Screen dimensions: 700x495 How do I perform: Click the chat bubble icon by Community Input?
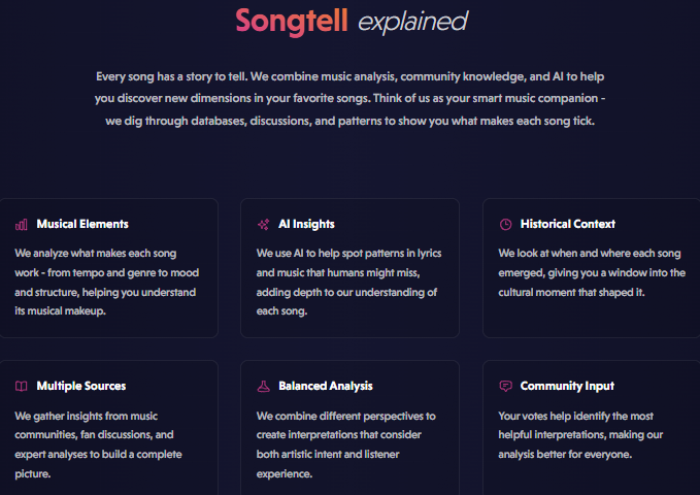click(505, 386)
